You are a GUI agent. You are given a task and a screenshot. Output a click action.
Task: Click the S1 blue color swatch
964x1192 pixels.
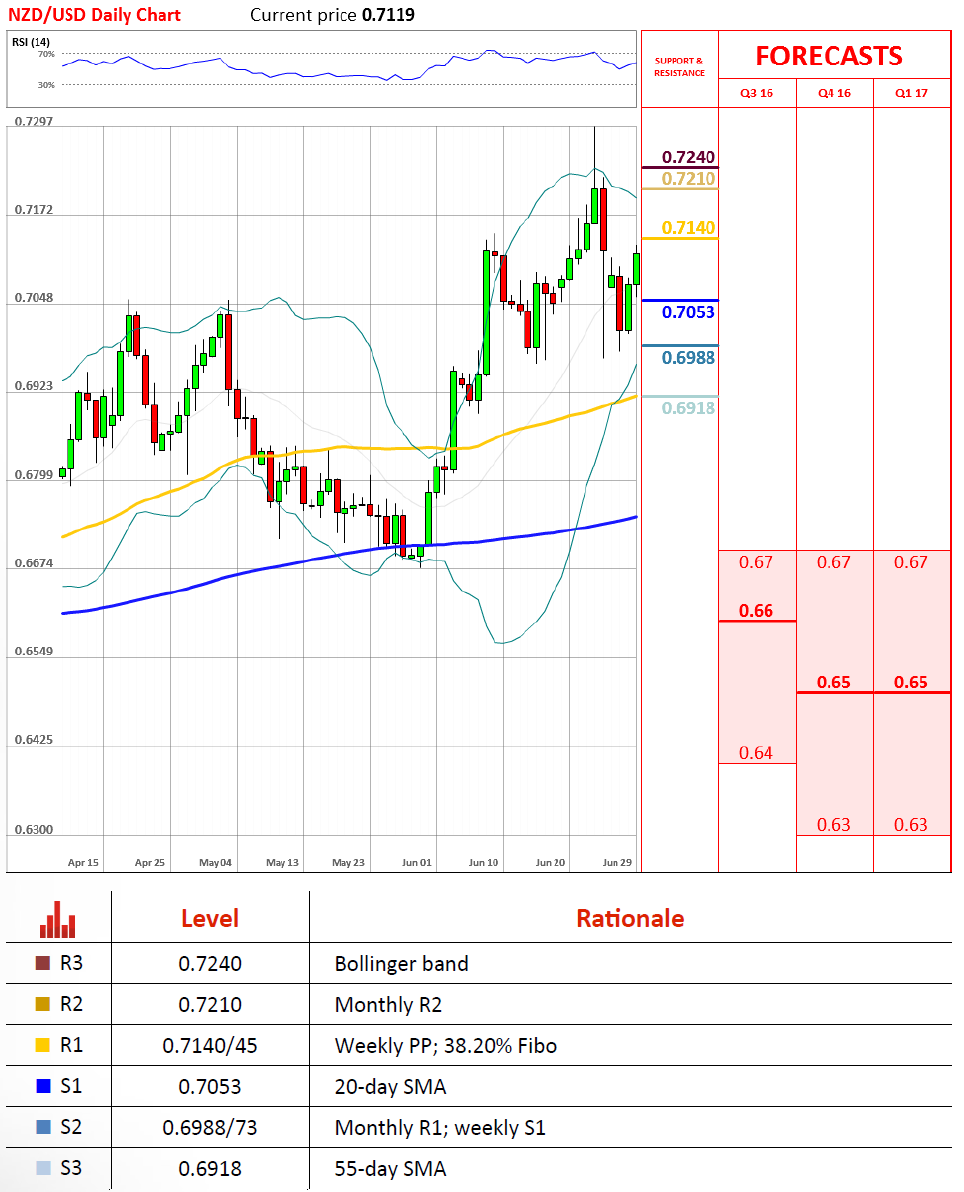(x=43, y=1086)
